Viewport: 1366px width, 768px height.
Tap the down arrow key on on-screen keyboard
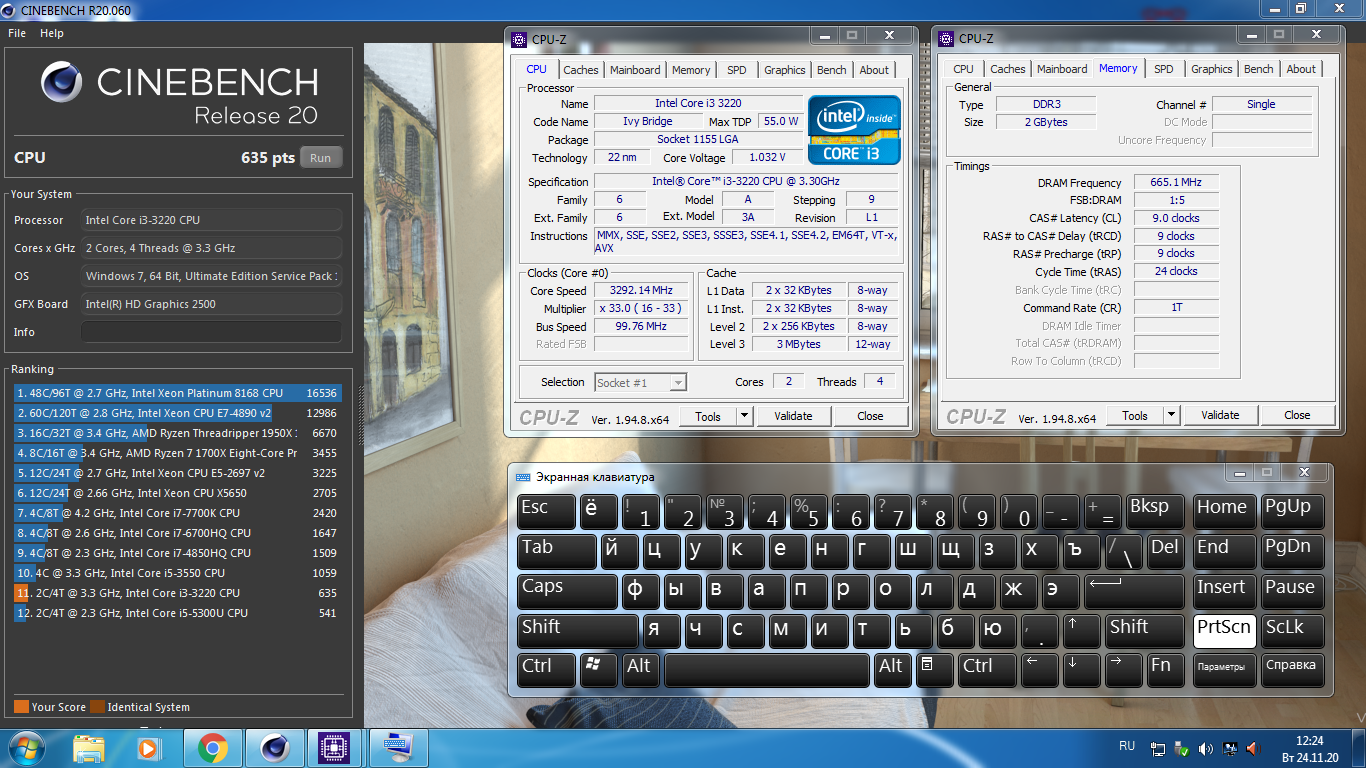click(x=1081, y=668)
